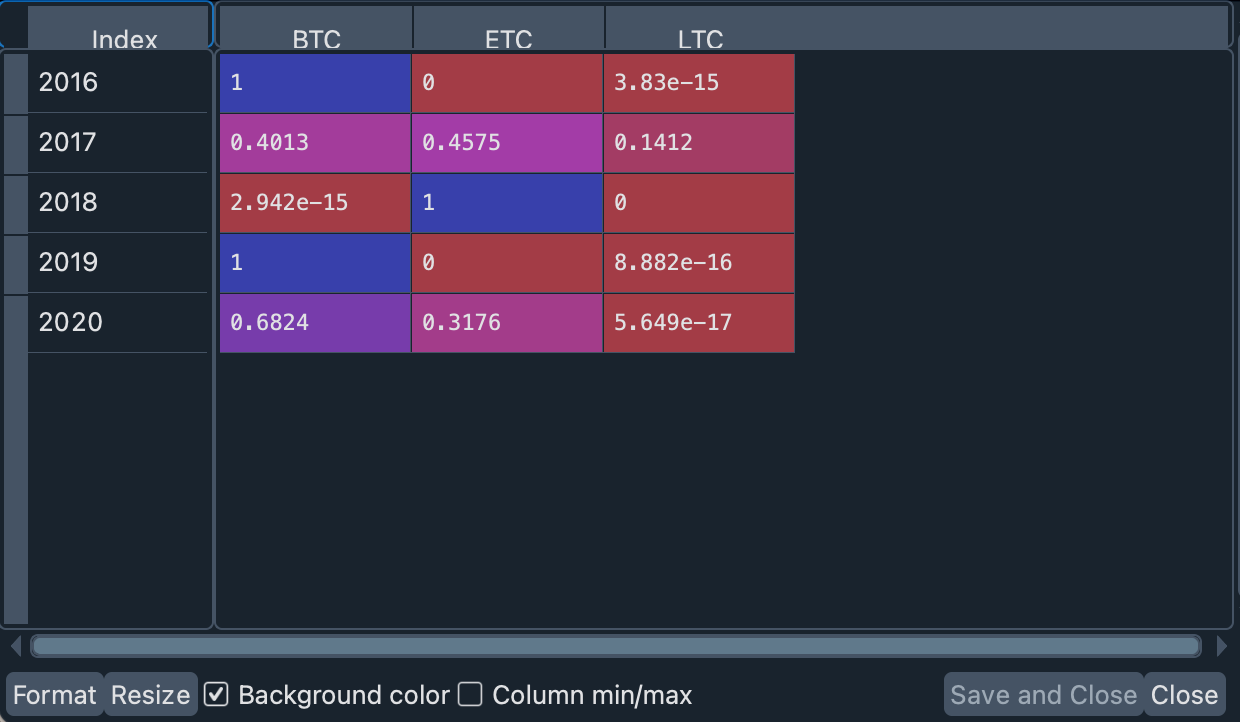Select the cell containing 0.1412
Screen dimensions: 1240x722
pos(699,143)
